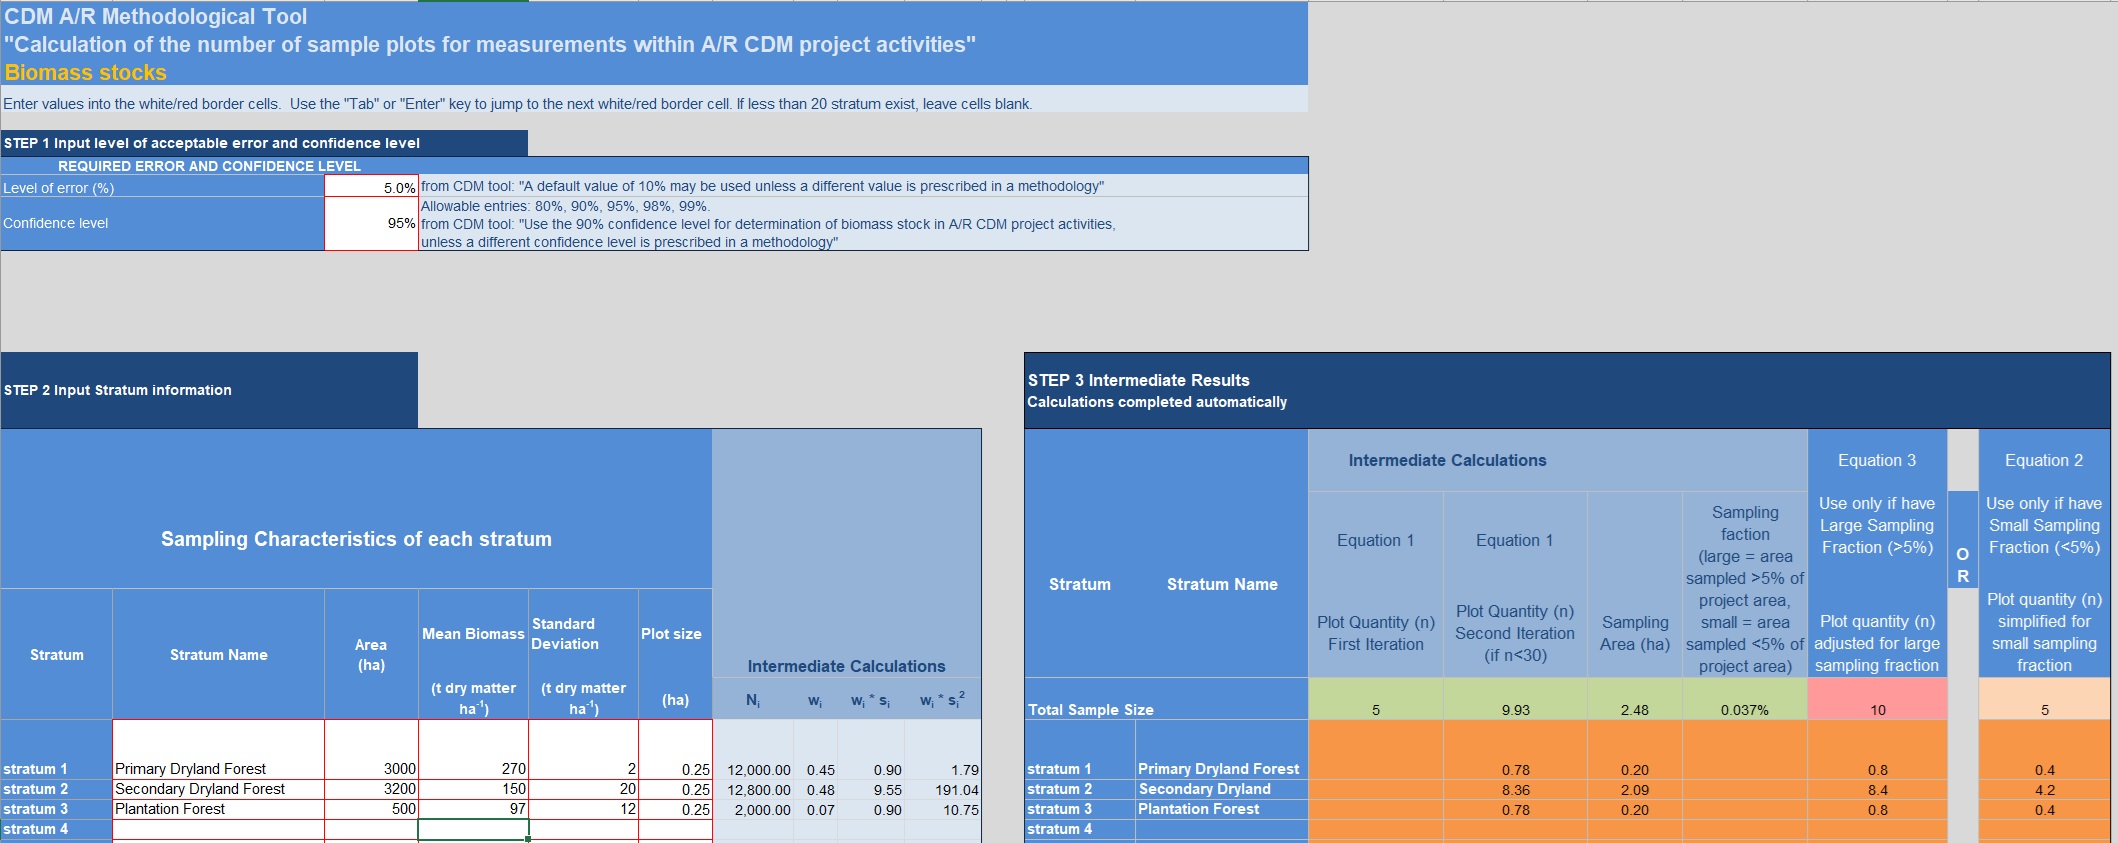The image size is (2118, 843).
Task: Click the intermediate value 191.04
Action: point(944,789)
